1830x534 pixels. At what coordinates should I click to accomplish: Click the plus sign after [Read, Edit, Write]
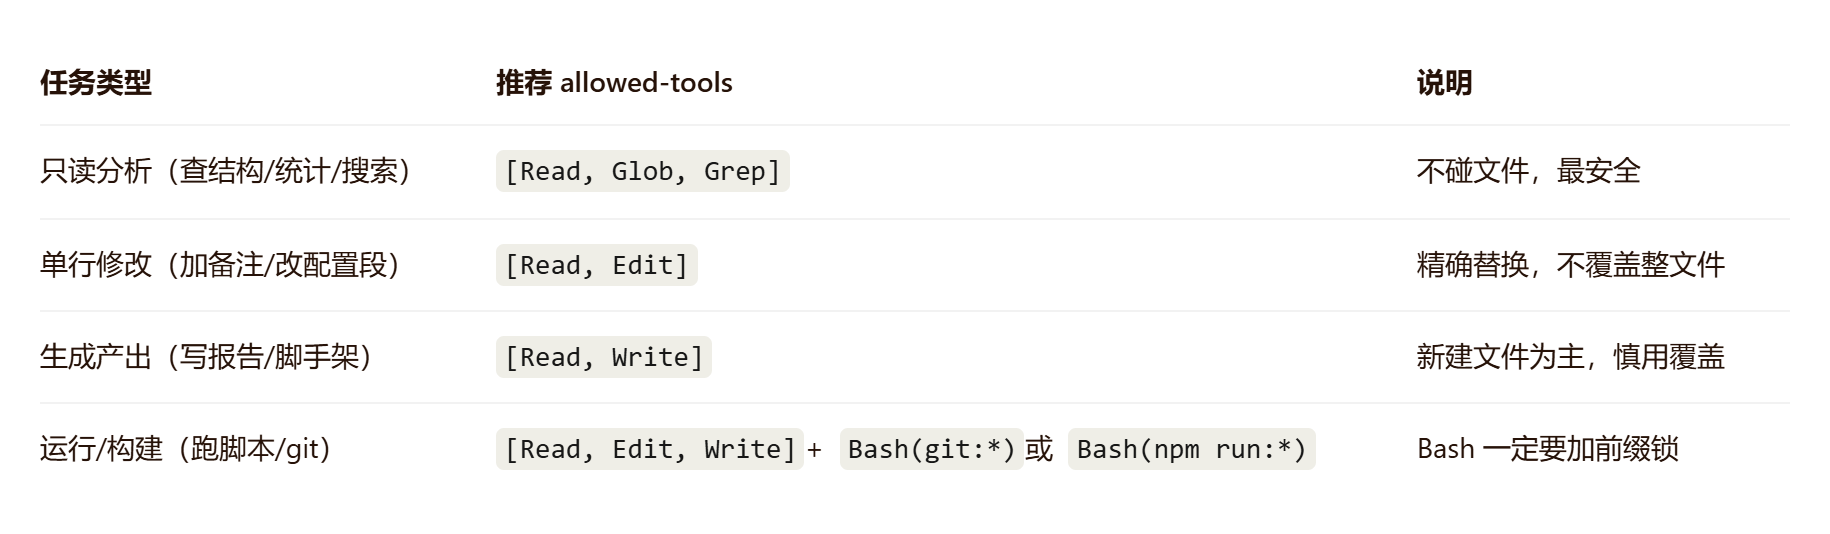(x=814, y=450)
